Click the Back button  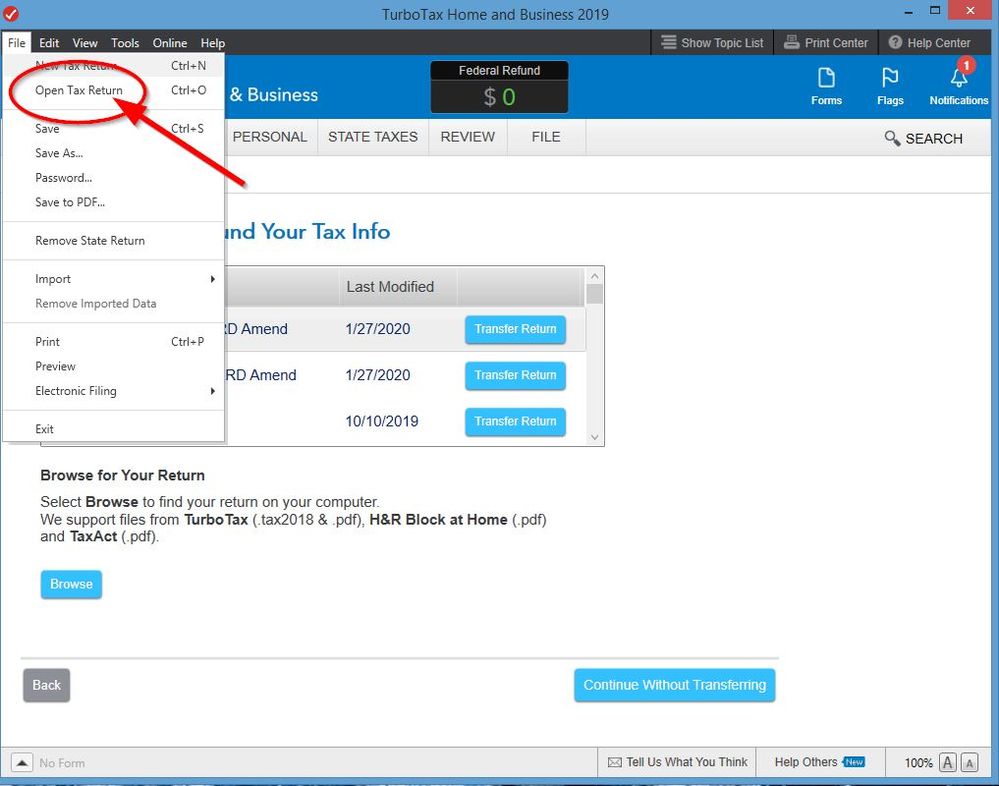(x=47, y=685)
